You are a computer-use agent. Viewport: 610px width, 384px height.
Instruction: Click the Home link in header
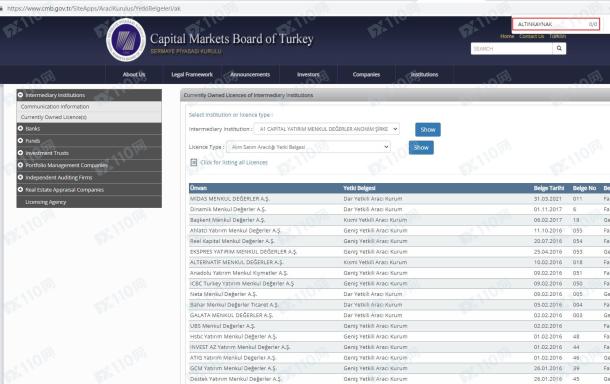[507, 36]
